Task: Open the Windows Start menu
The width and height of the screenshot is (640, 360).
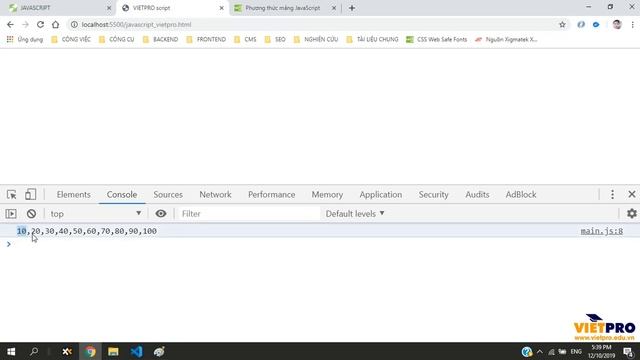Action: 11,351
